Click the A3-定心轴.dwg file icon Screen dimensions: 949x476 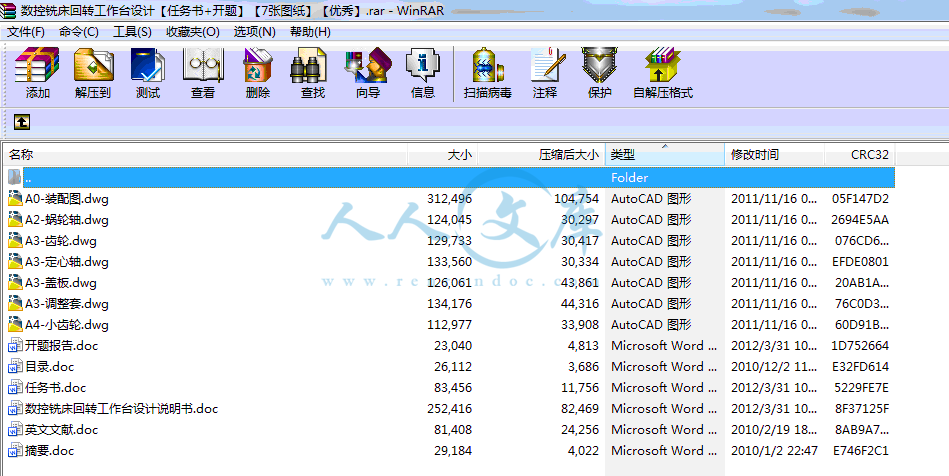tap(15, 262)
